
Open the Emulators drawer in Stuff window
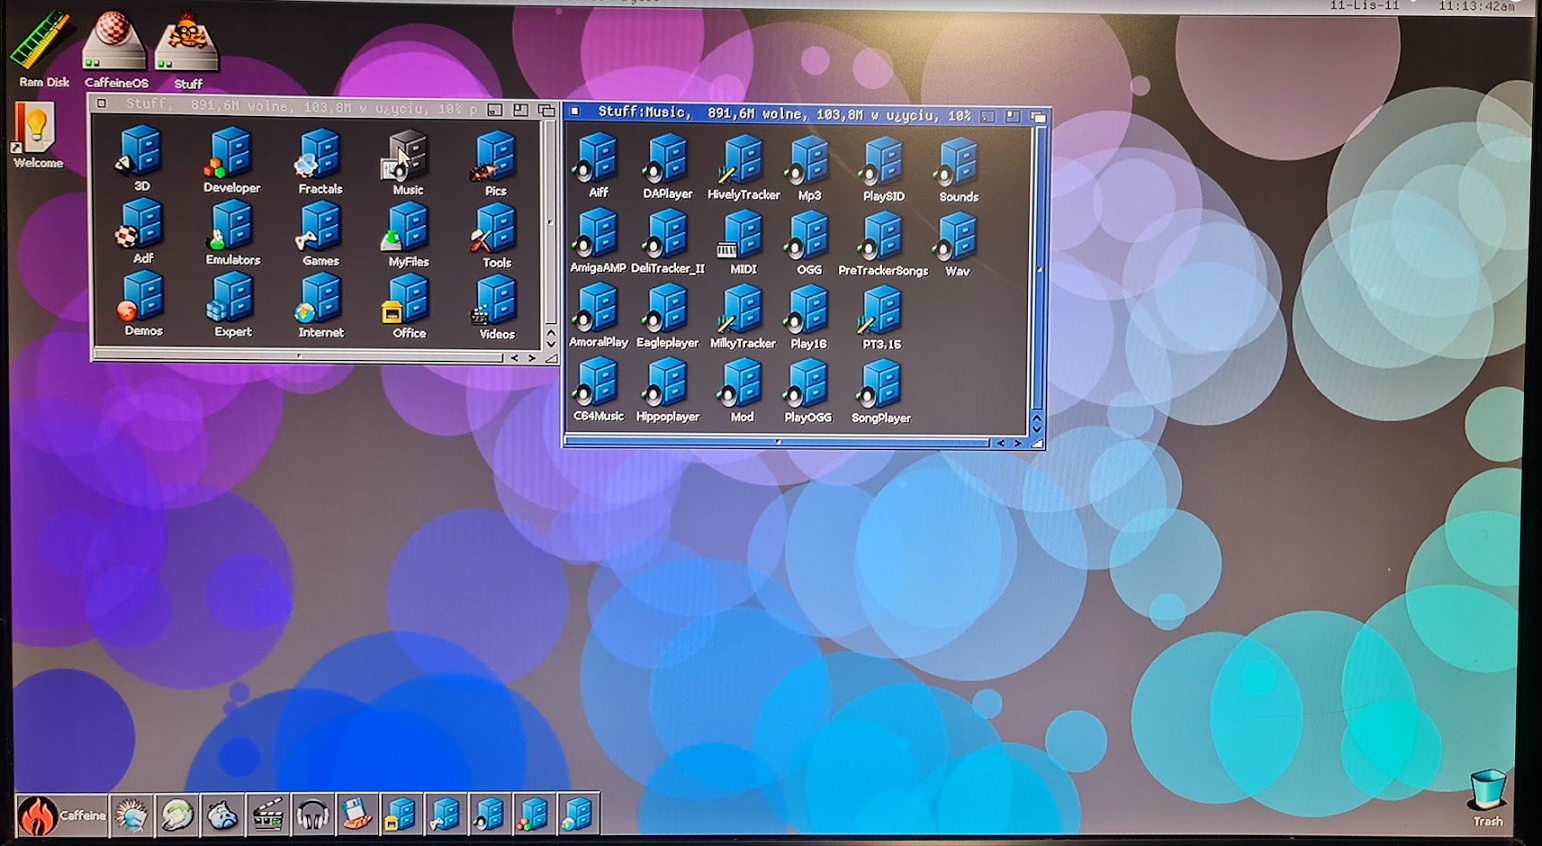(x=232, y=228)
